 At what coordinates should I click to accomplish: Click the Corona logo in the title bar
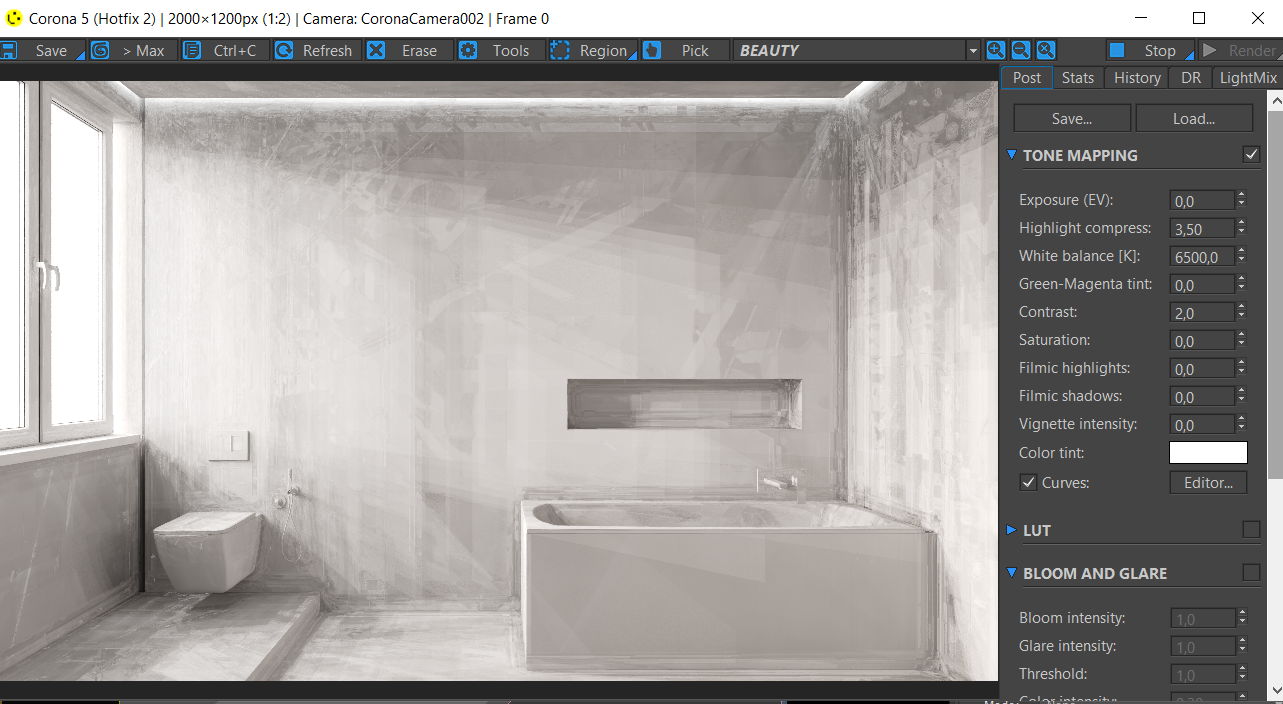(x=14, y=18)
